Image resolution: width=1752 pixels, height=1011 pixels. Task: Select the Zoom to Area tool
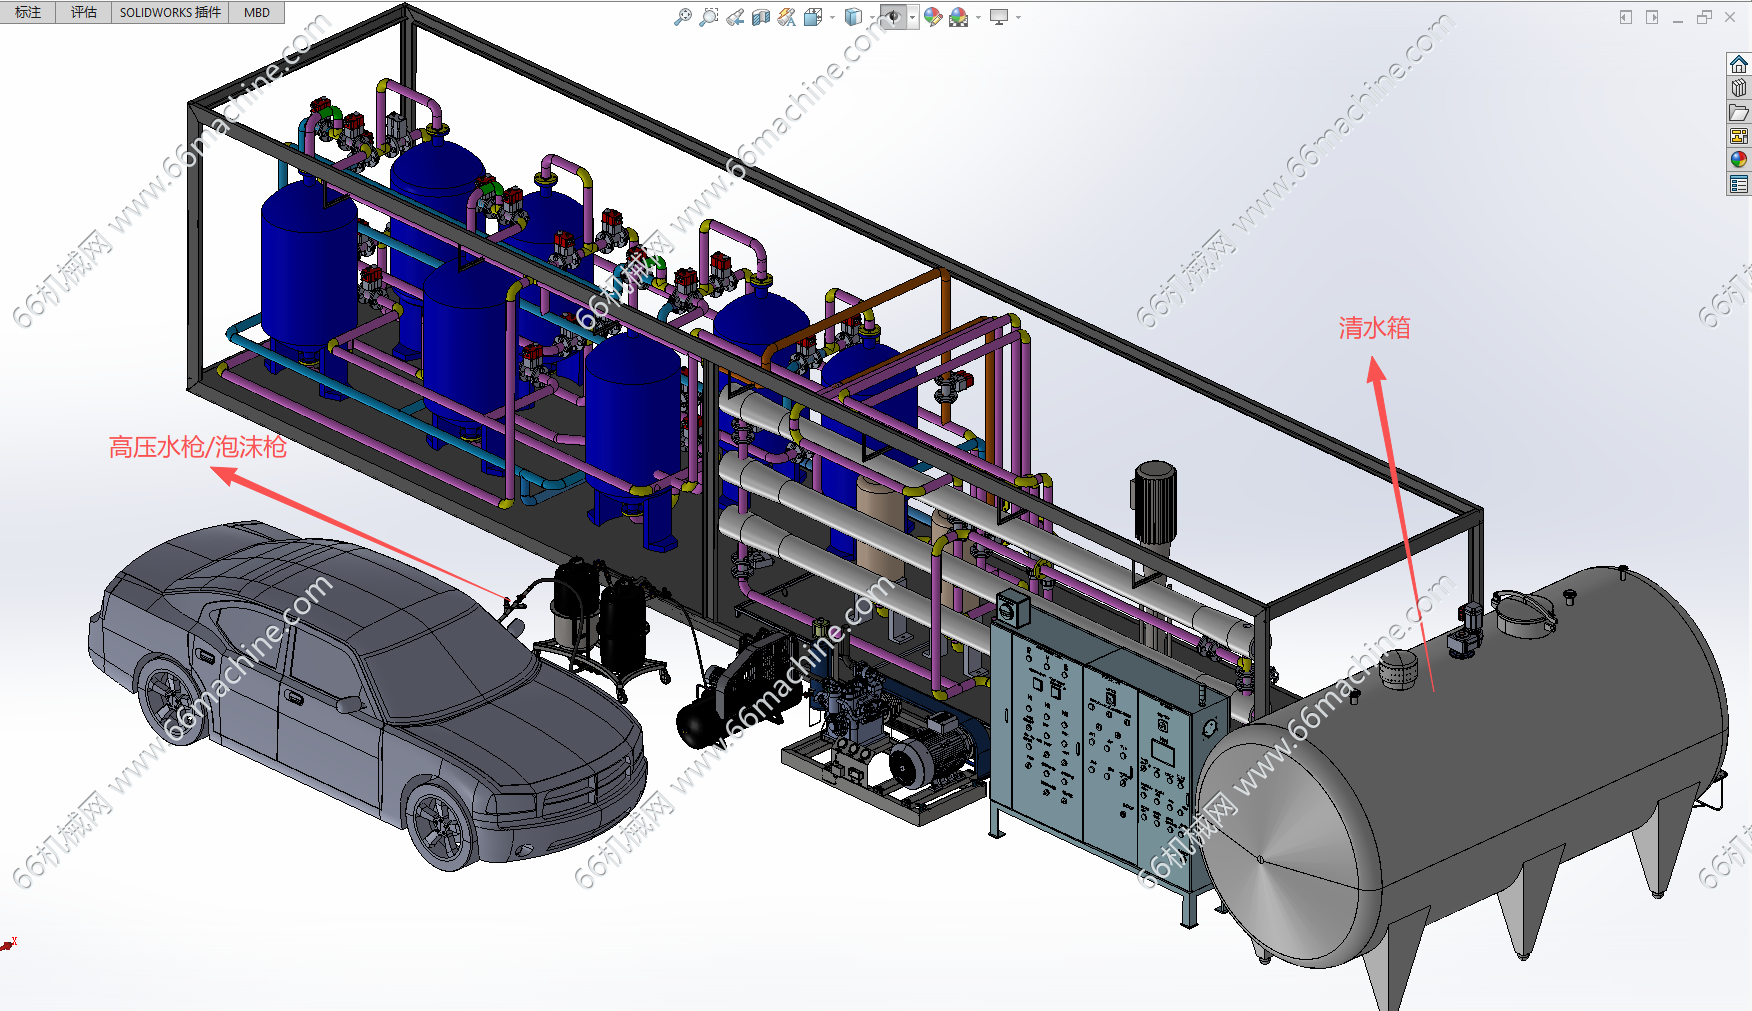coord(709,17)
